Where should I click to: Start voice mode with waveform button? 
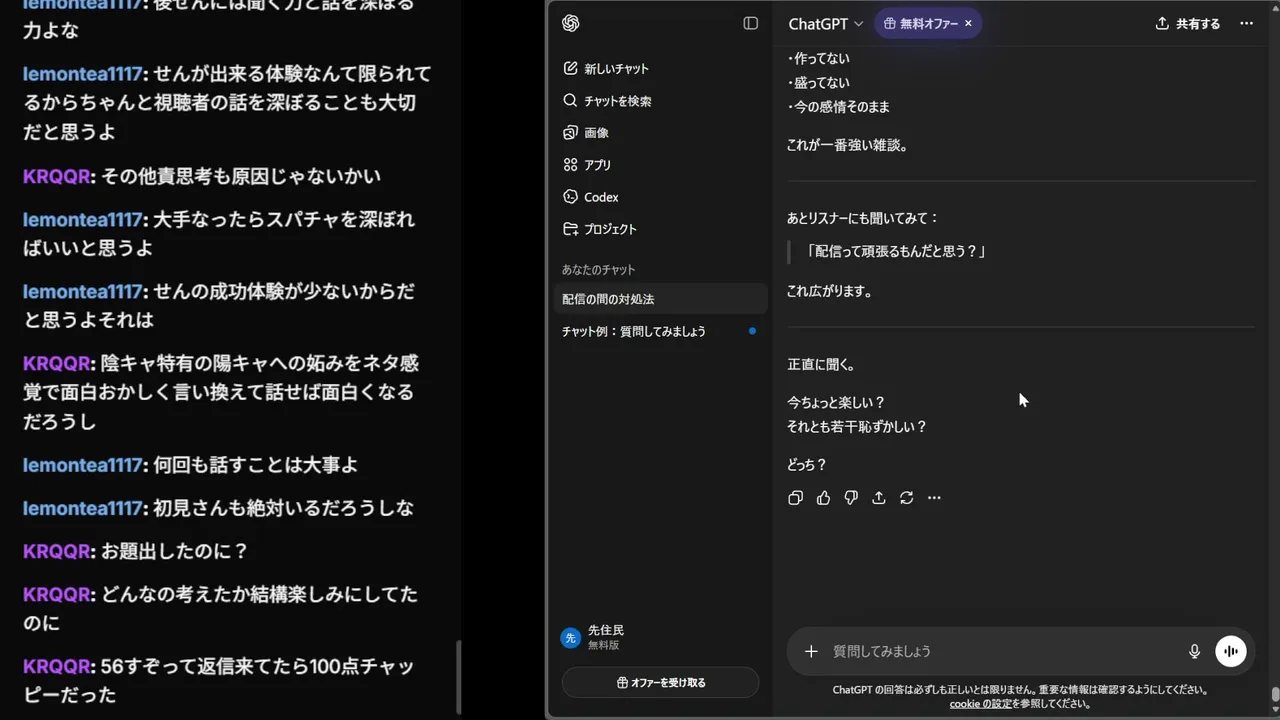[1231, 651]
